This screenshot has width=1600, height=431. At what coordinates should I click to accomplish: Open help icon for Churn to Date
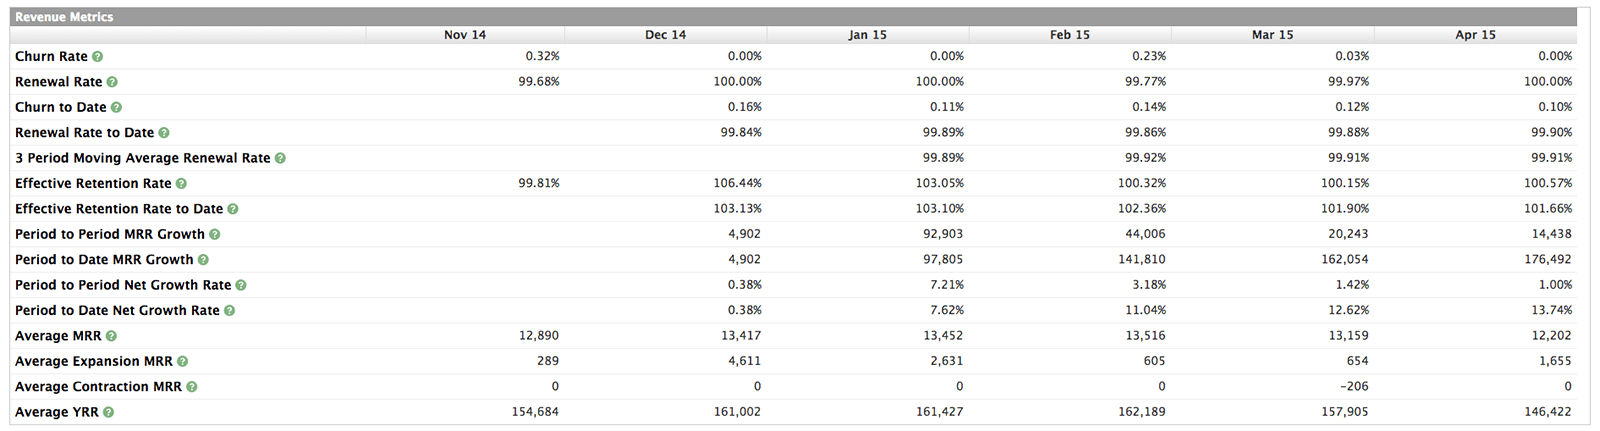pyautogui.click(x=116, y=107)
